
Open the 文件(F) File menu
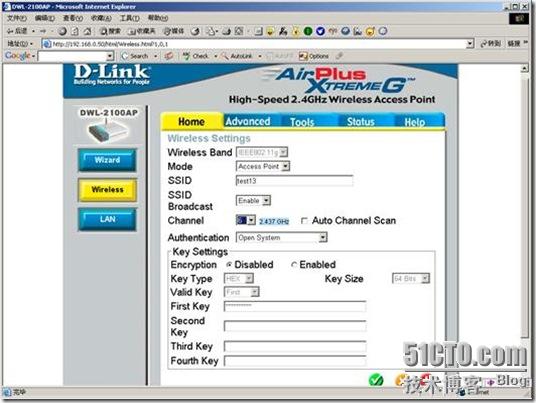[x=16, y=18]
